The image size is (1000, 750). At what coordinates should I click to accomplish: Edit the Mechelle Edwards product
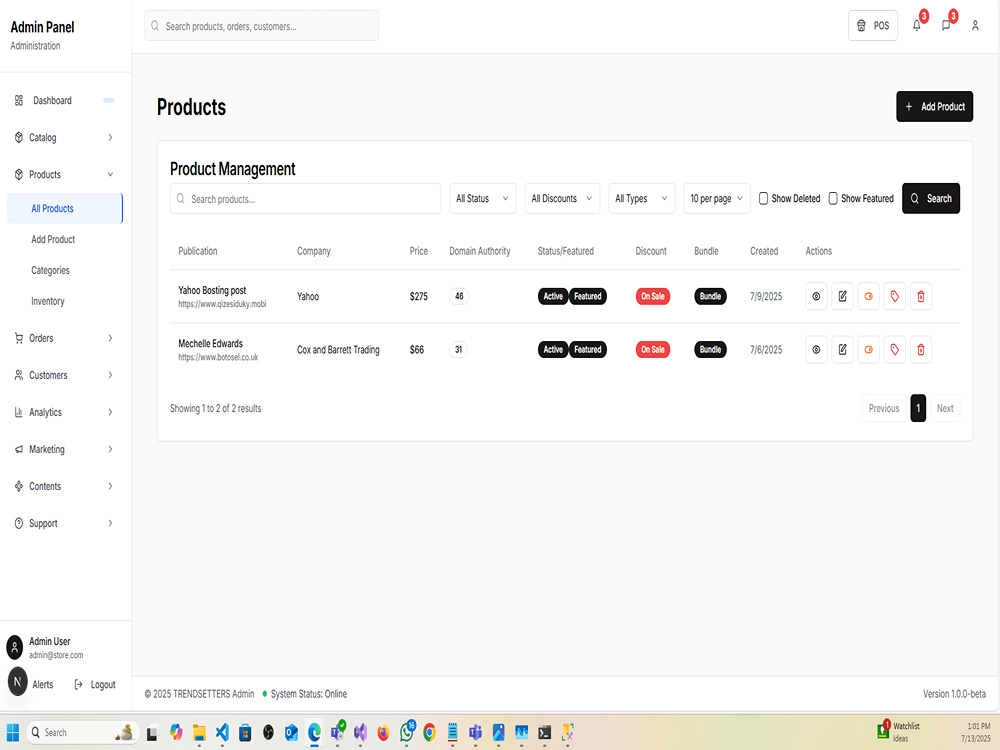pos(842,349)
